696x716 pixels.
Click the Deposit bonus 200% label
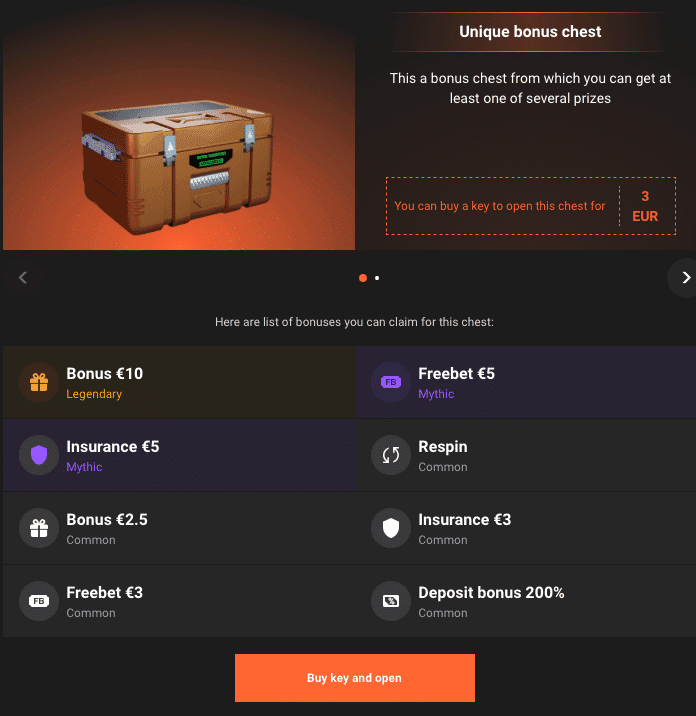click(491, 593)
